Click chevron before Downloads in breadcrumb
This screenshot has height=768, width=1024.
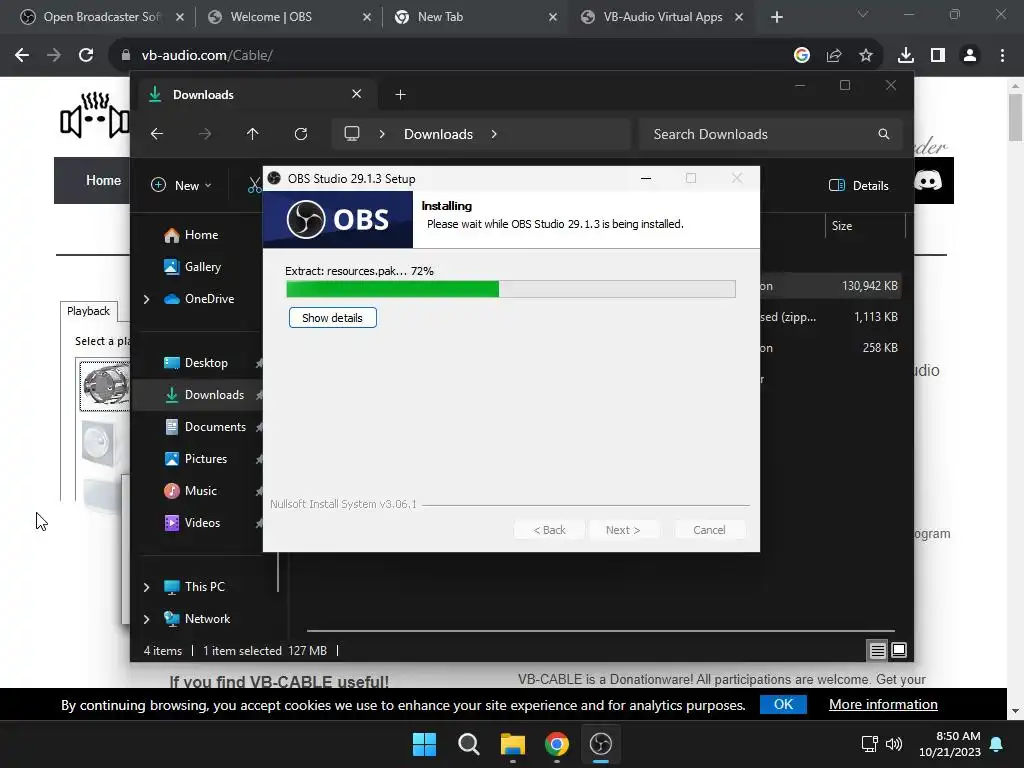click(x=382, y=134)
